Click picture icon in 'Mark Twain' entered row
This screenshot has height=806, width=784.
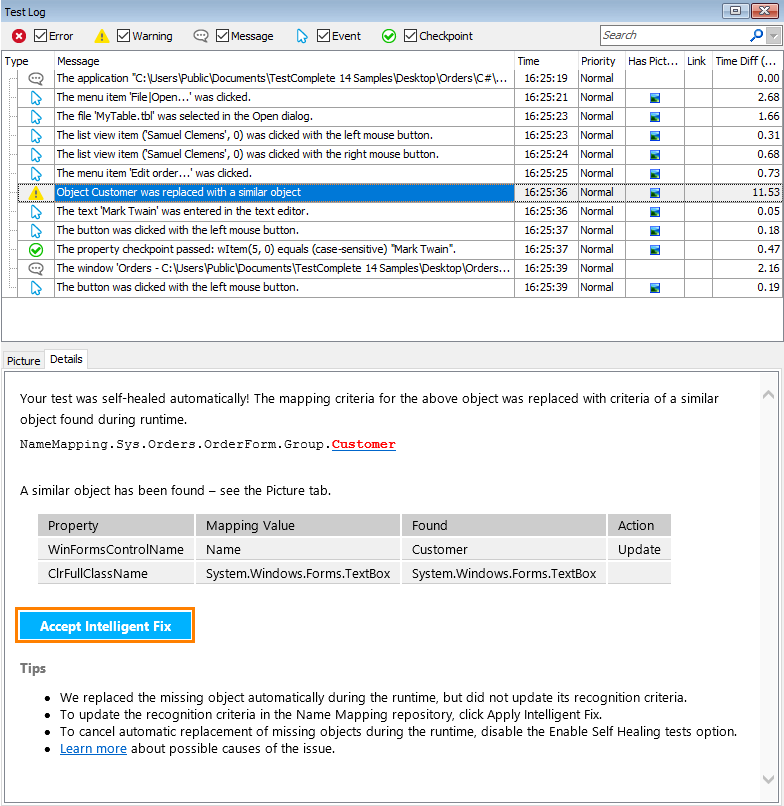(655, 212)
